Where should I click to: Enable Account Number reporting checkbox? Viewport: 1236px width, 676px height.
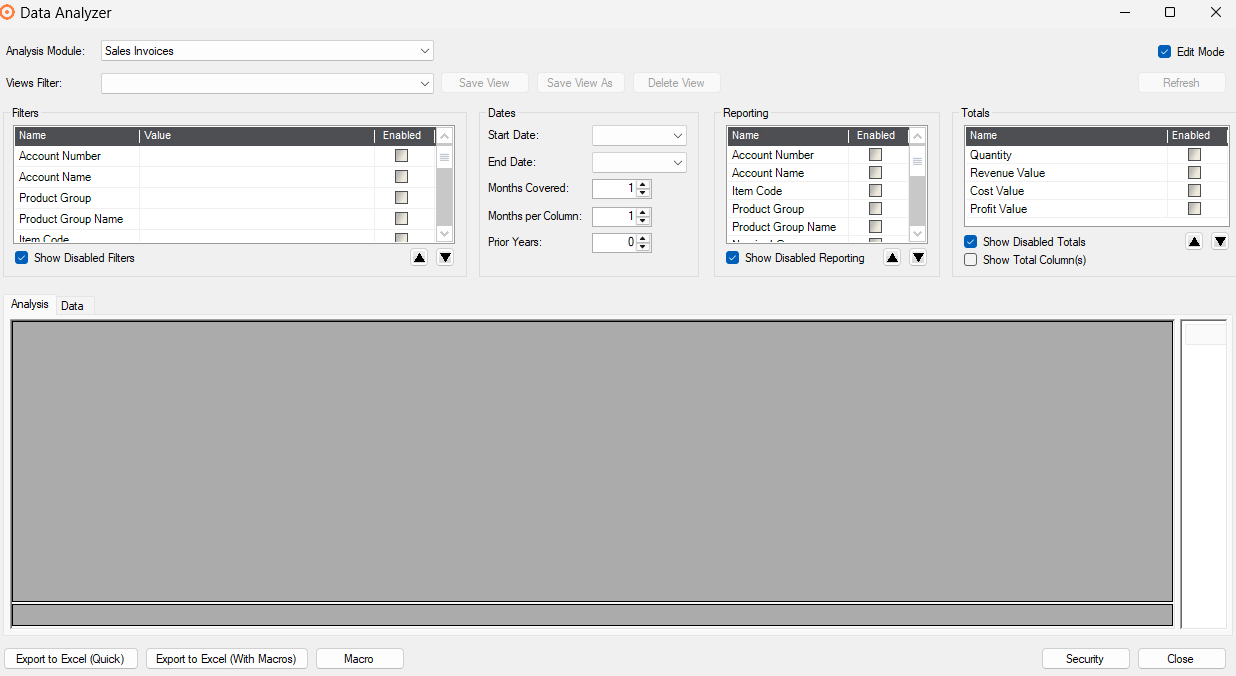pos(875,155)
